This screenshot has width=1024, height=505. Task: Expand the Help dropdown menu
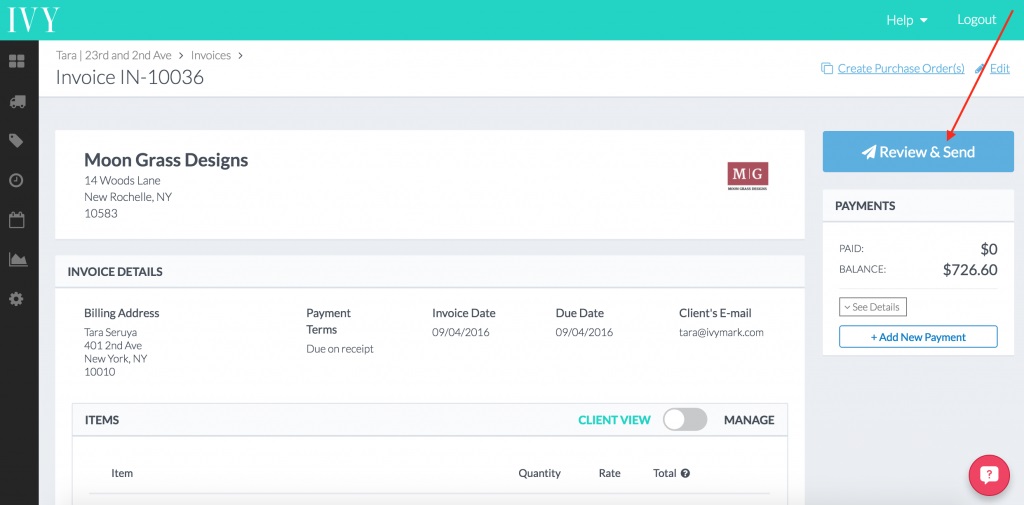point(906,20)
